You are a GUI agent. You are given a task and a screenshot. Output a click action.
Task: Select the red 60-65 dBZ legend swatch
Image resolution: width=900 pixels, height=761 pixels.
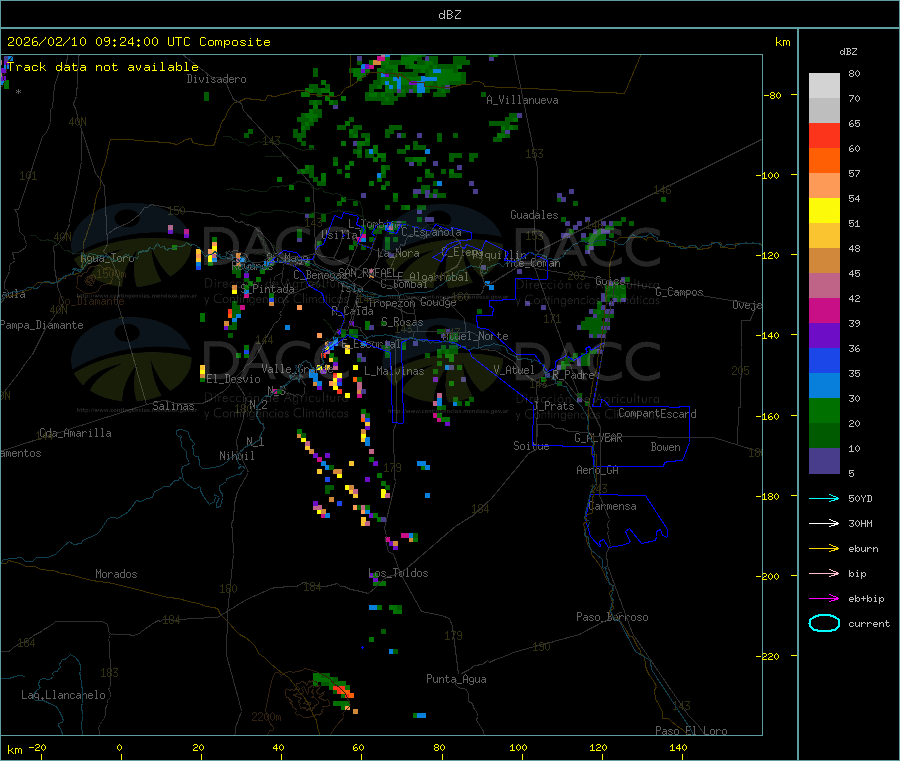tap(824, 135)
